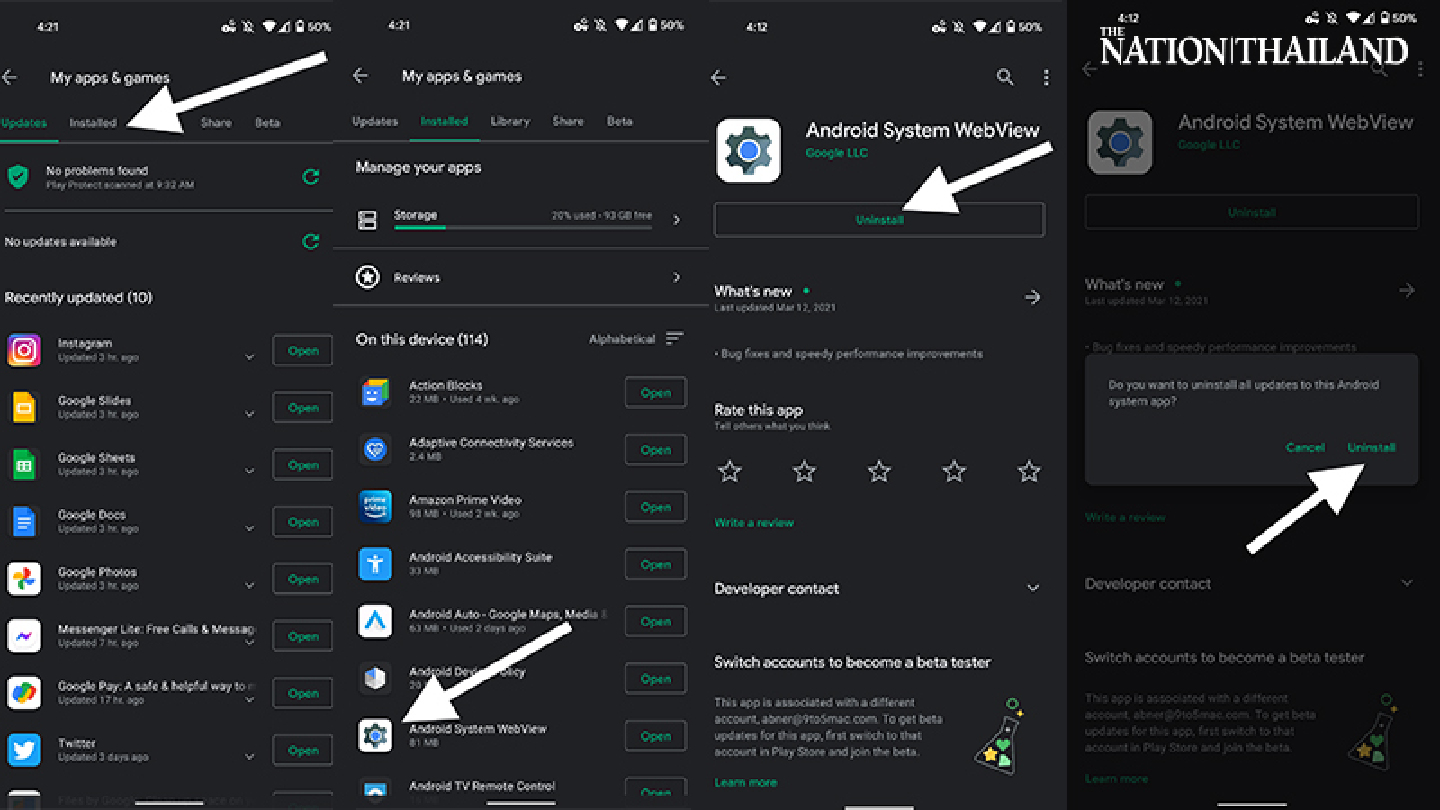Tap the alphabetical sort order icon
The height and width of the screenshot is (810, 1440).
(x=675, y=339)
